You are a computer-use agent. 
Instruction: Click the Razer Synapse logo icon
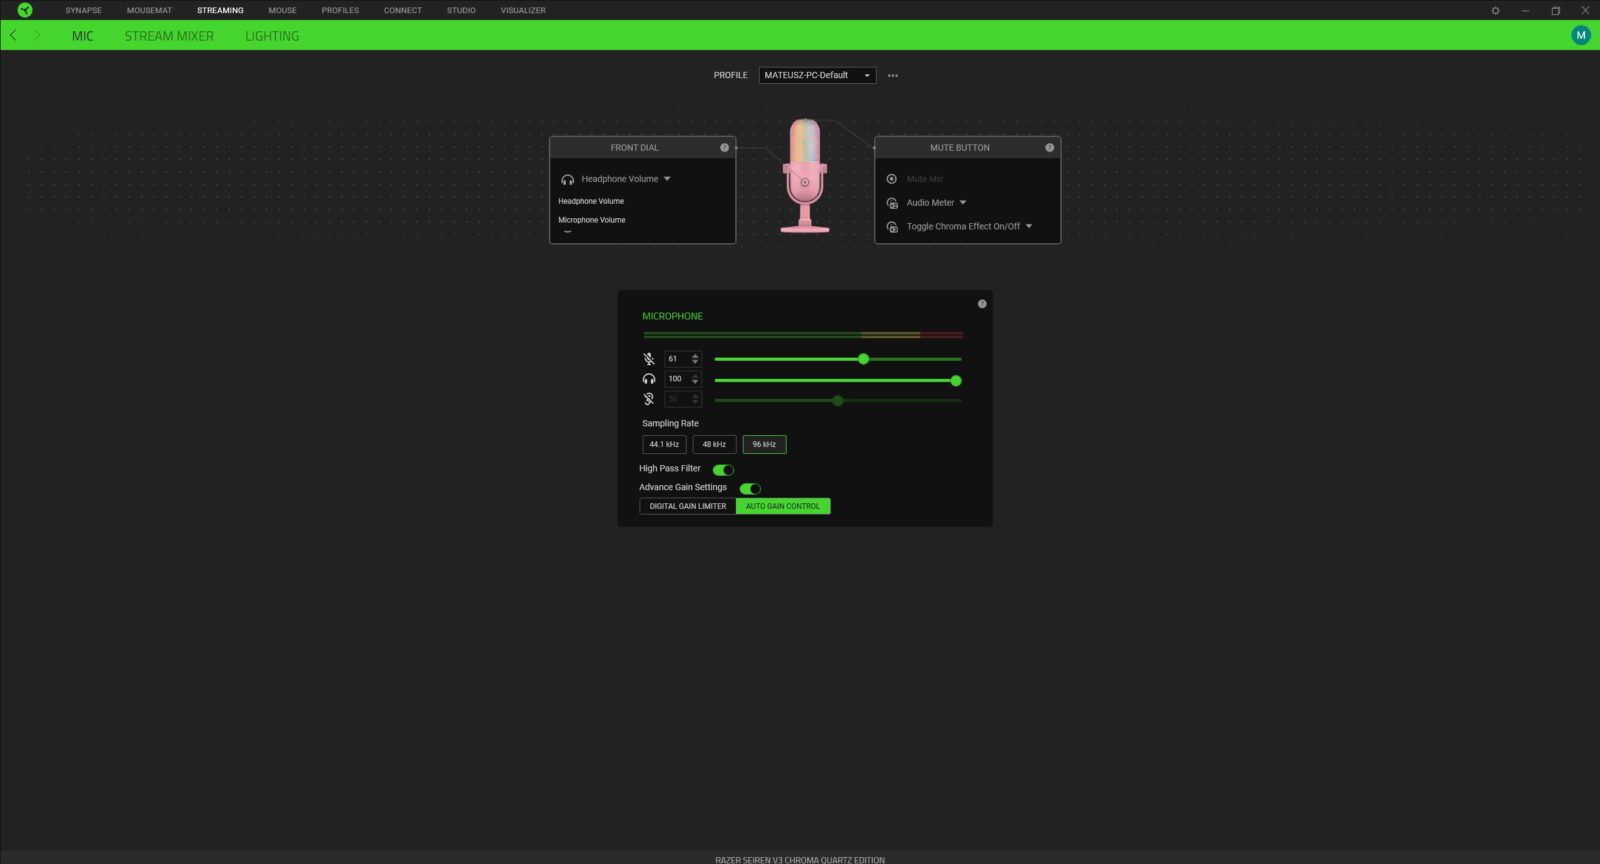25,10
